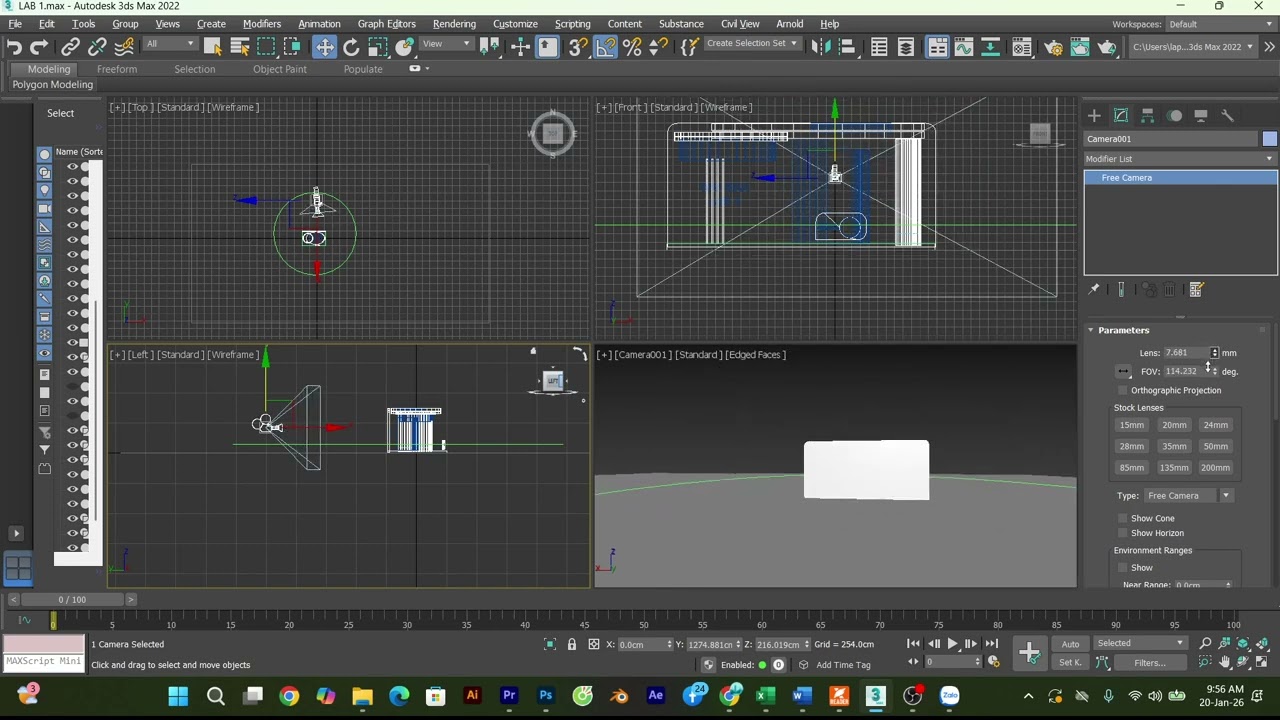1280x720 pixels.
Task: Switch to the Freeform ribbon tab
Action: [x=117, y=70]
